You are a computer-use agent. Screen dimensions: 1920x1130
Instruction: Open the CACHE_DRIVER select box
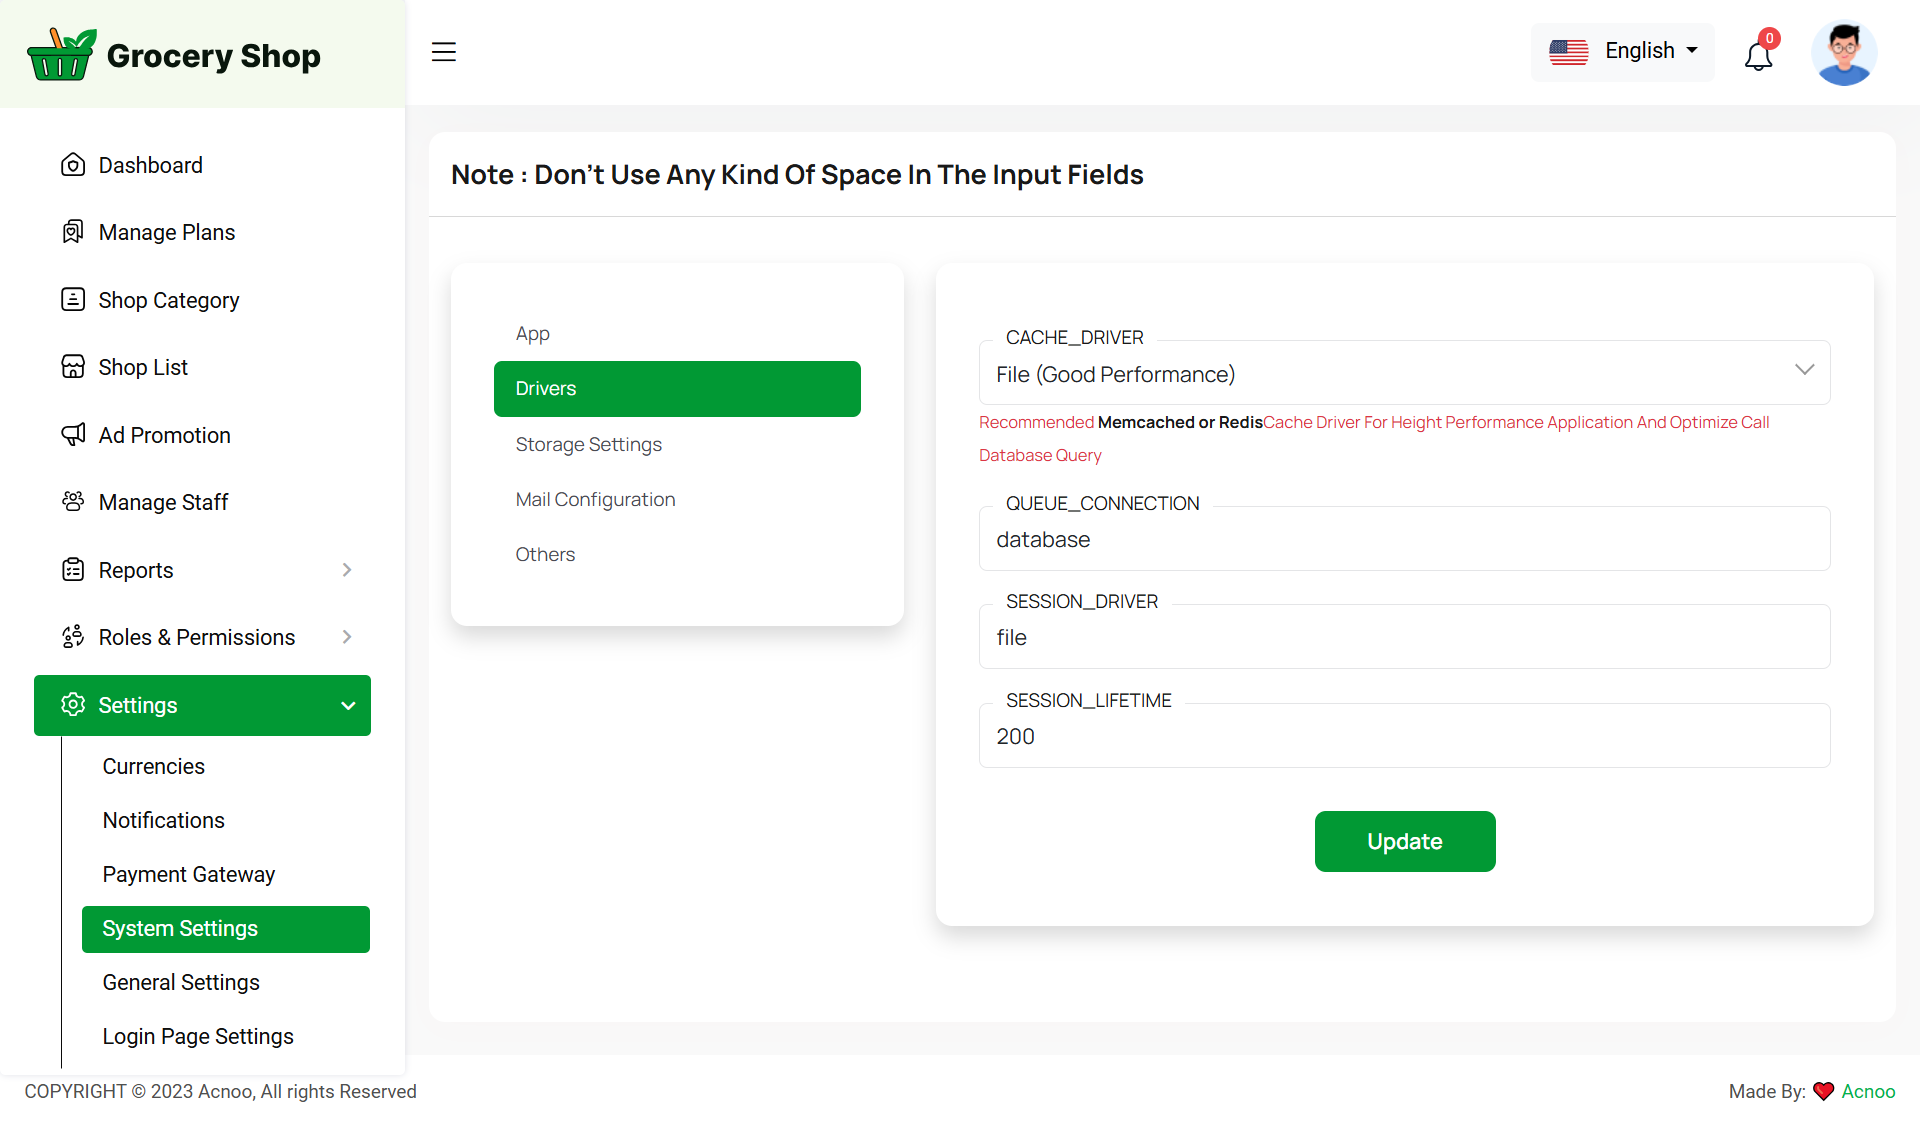click(x=1404, y=374)
